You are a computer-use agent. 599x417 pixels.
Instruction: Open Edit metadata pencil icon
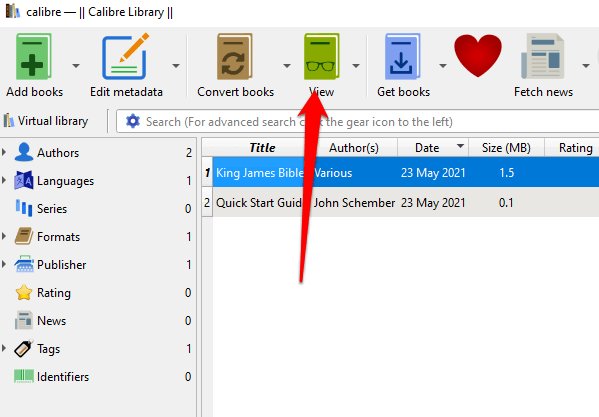click(x=126, y=57)
